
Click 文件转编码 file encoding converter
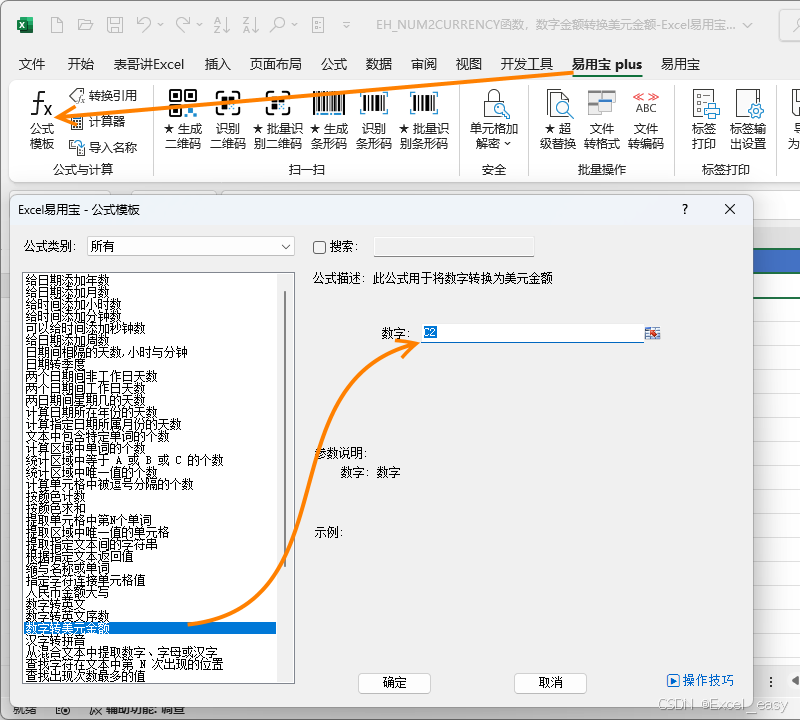click(645, 120)
